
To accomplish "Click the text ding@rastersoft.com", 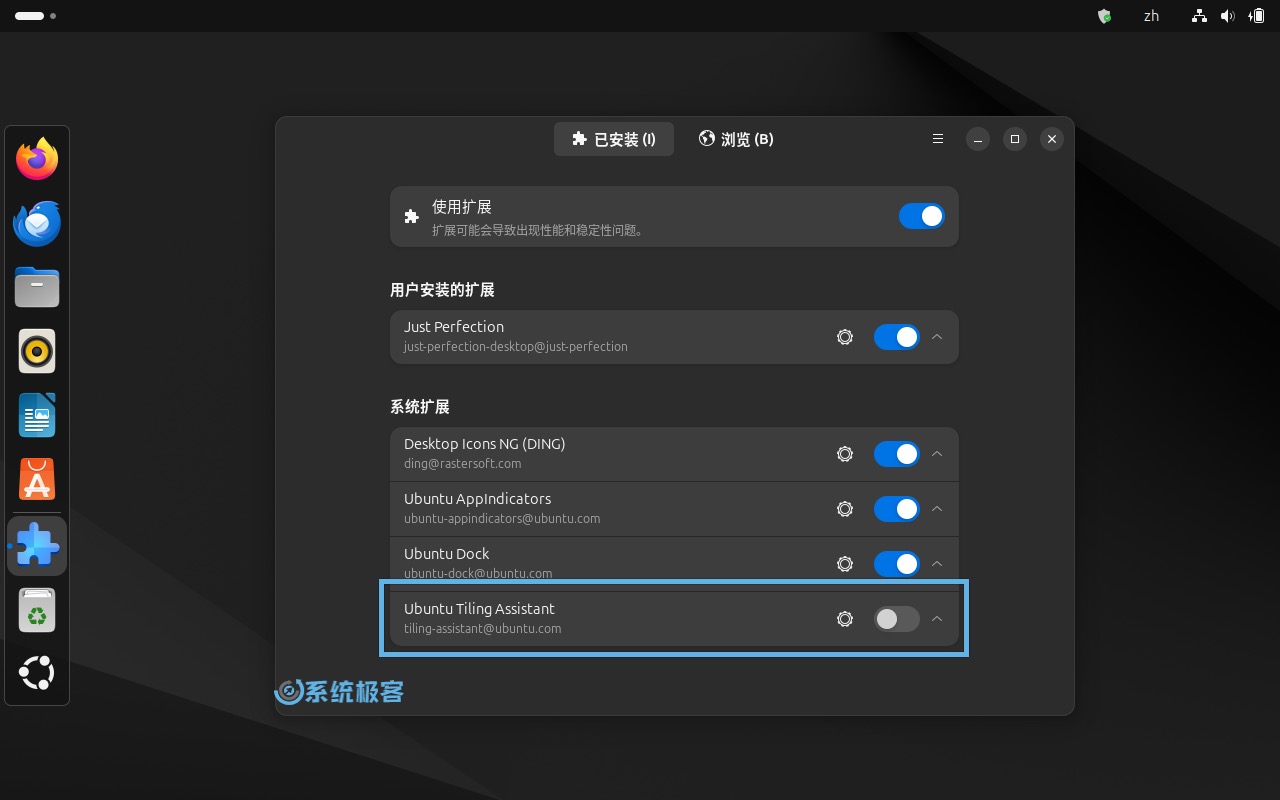I will pyautogui.click(x=463, y=464).
